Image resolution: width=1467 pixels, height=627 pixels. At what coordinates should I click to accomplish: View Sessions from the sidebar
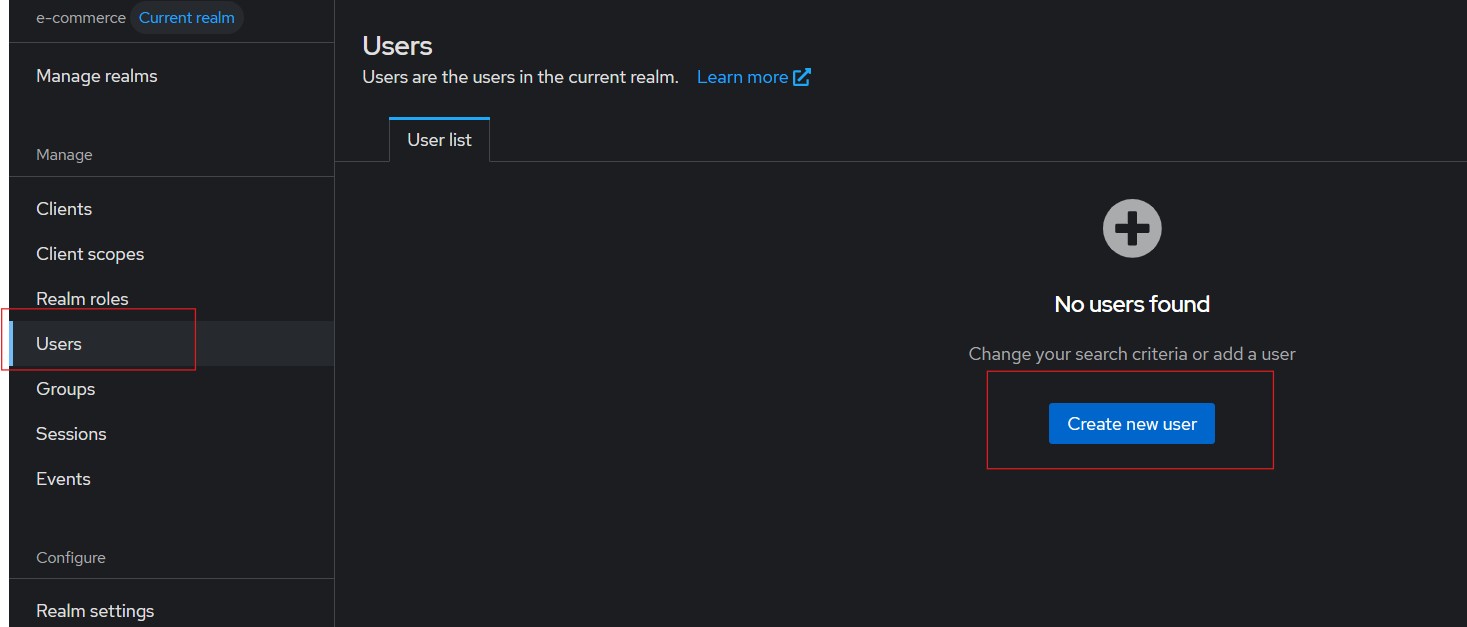click(71, 434)
